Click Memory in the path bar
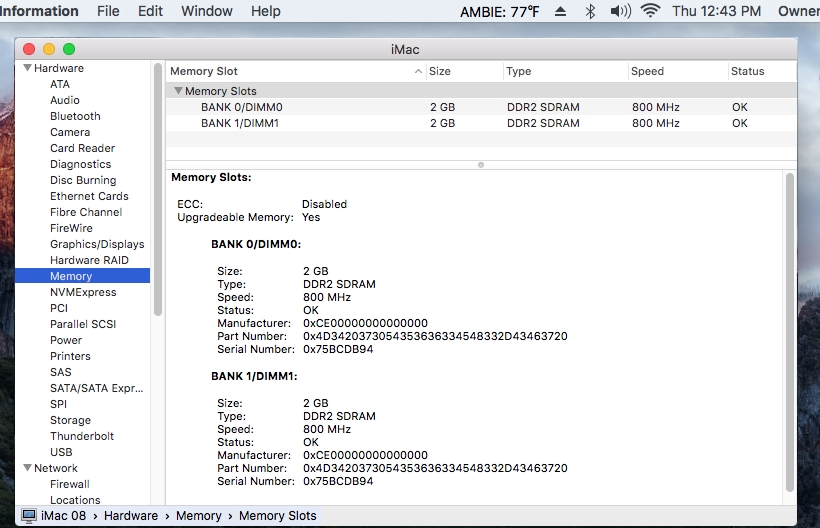Screen dimensions: 820x528 (x=199, y=516)
